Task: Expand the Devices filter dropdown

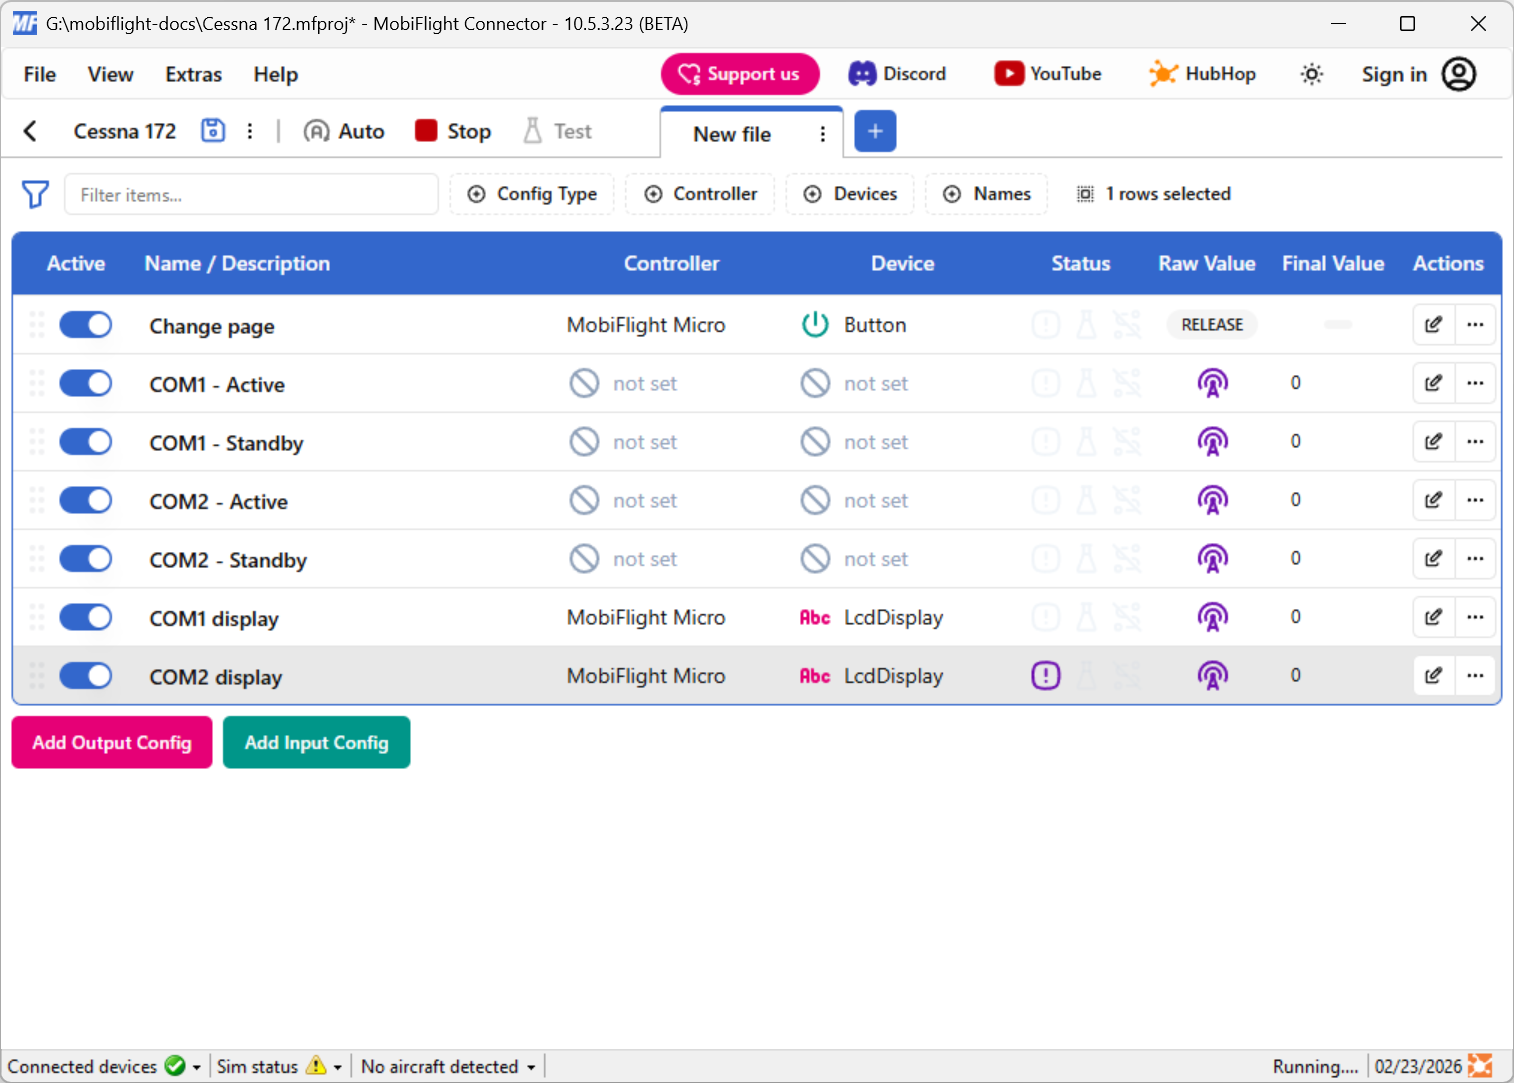Action: (x=850, y=194)
